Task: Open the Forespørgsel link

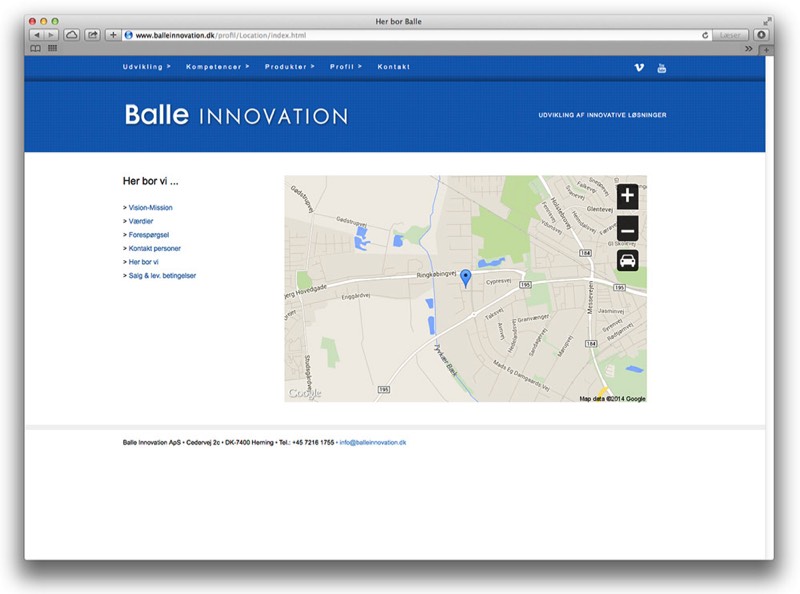Action: [x=148, y=235]
